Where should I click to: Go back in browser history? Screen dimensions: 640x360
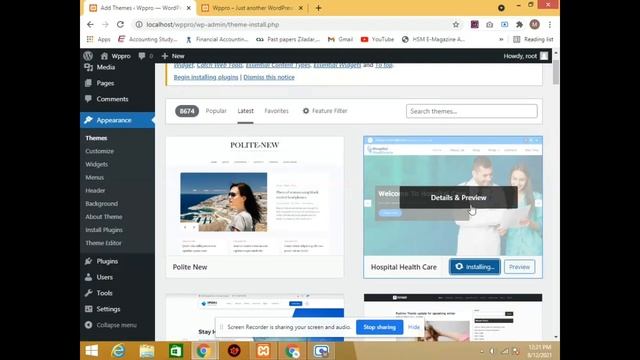pos(90,24)
